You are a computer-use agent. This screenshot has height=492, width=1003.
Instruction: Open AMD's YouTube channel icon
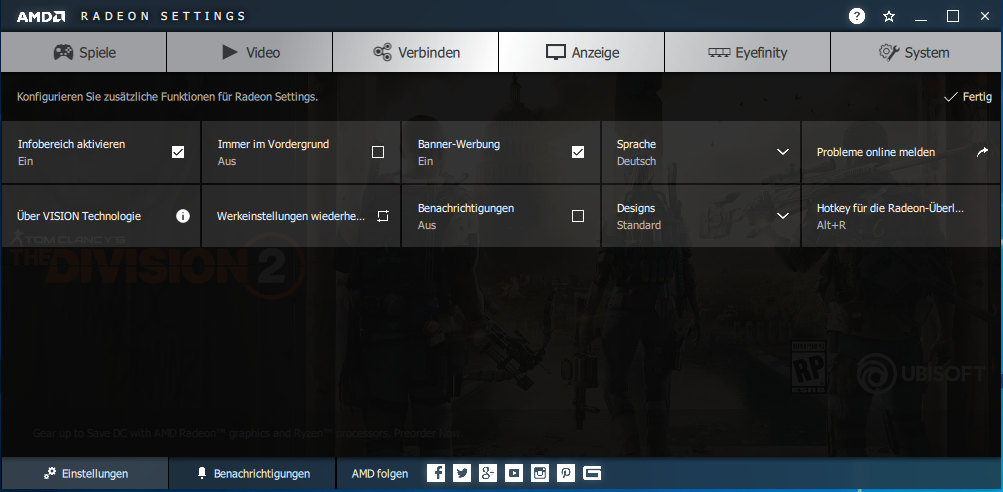514,473
